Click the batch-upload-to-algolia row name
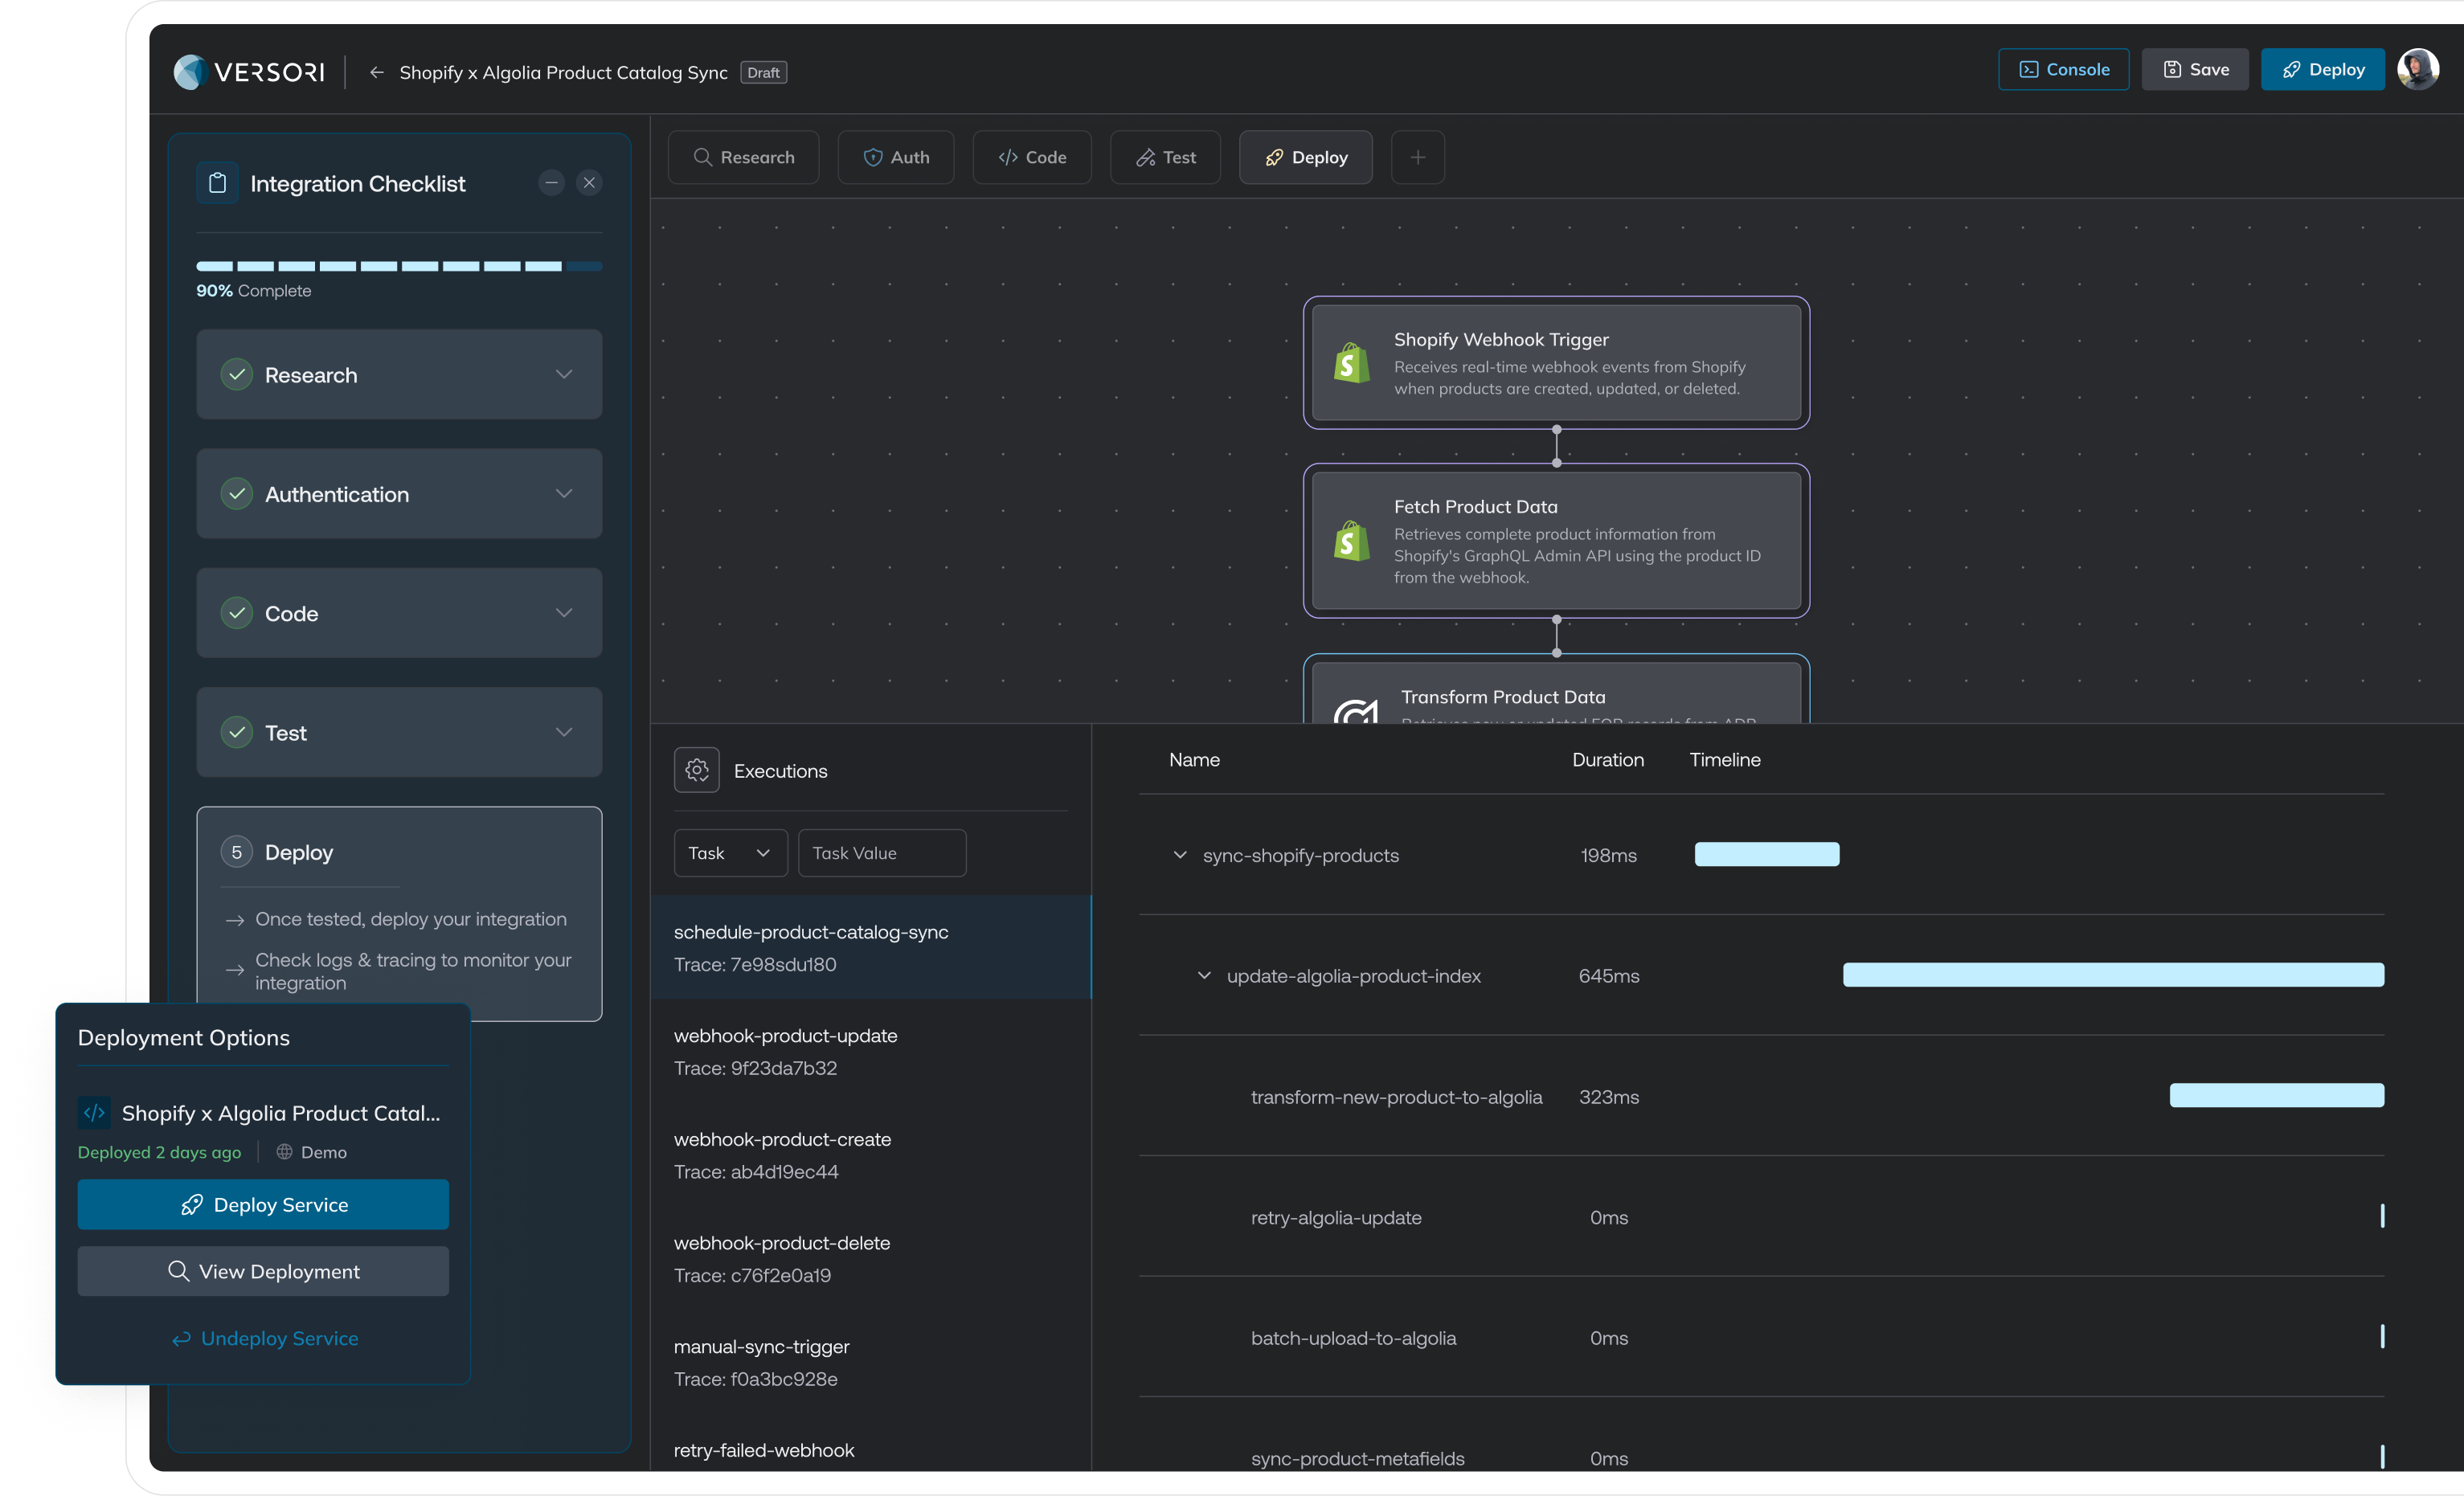This screenshot has width=2464, height=1496. (x=1353, y=1338)
